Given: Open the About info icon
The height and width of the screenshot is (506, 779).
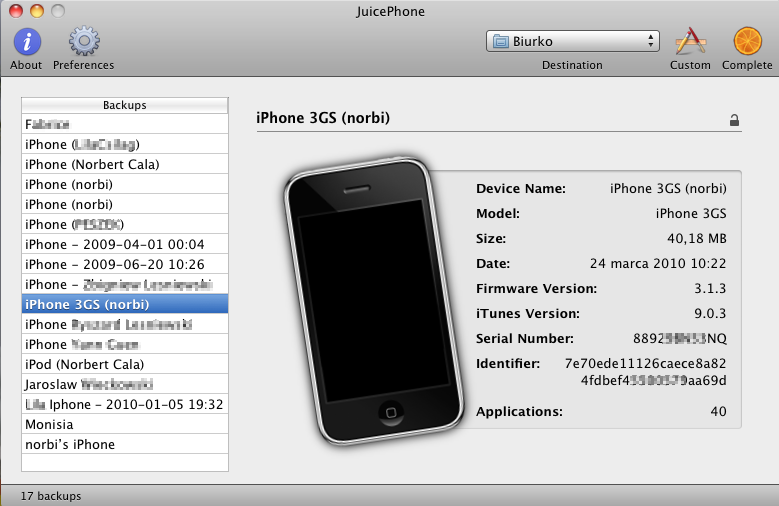Looking at the screenshot, I should pos(27,41).
